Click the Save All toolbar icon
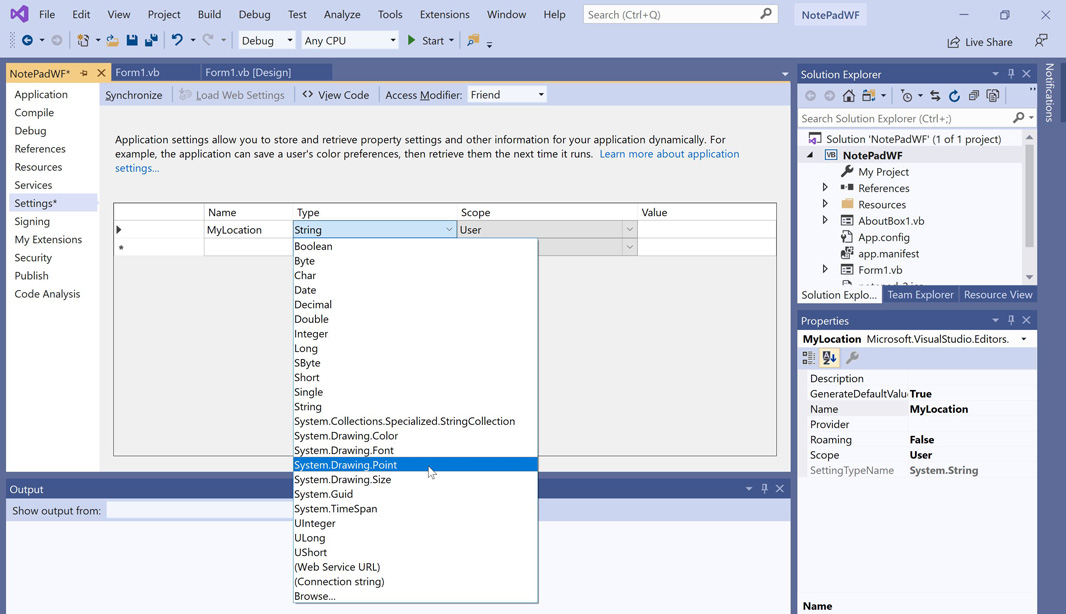The width and height of the screenshot is (1066, 614). tap(151, 41)
